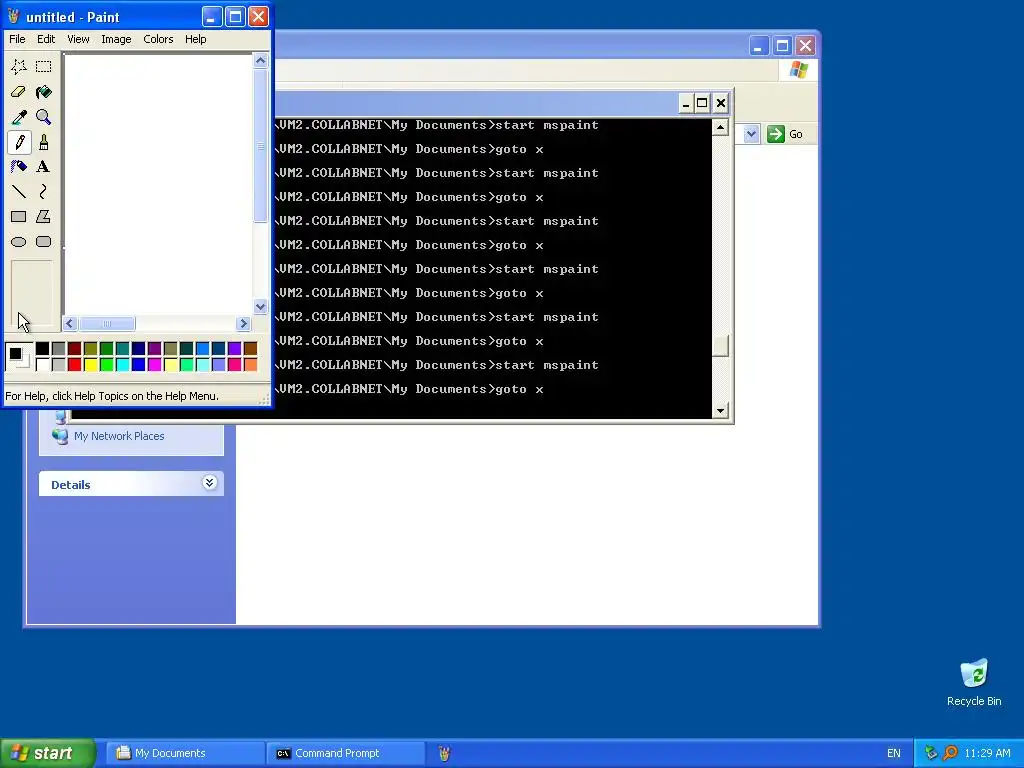This screenshot has width=1024, height=768.
Task: Select the Pencil tool in Paint
Action: (18, 142)
